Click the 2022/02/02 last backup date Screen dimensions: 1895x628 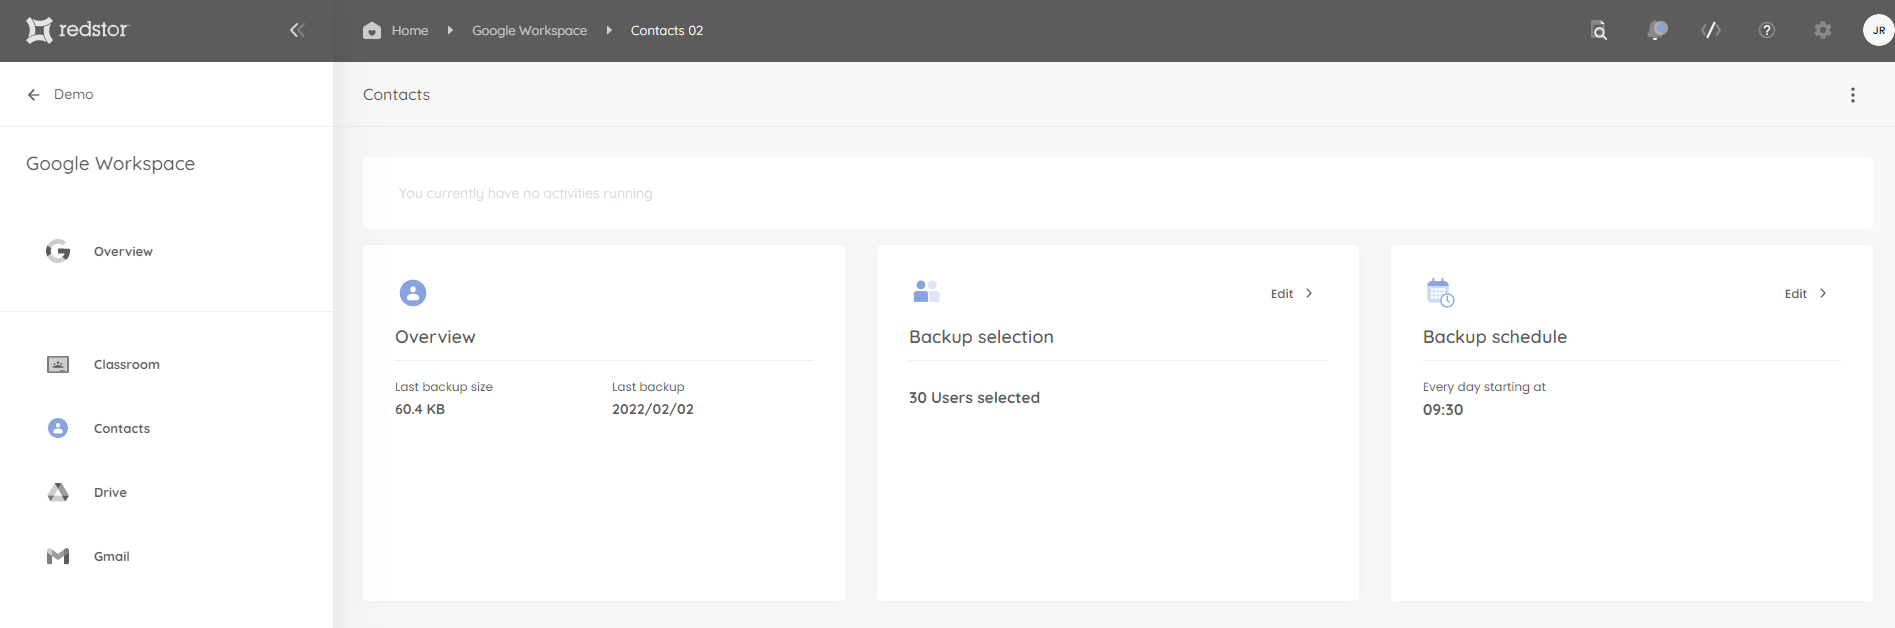[x=653, y=409]
